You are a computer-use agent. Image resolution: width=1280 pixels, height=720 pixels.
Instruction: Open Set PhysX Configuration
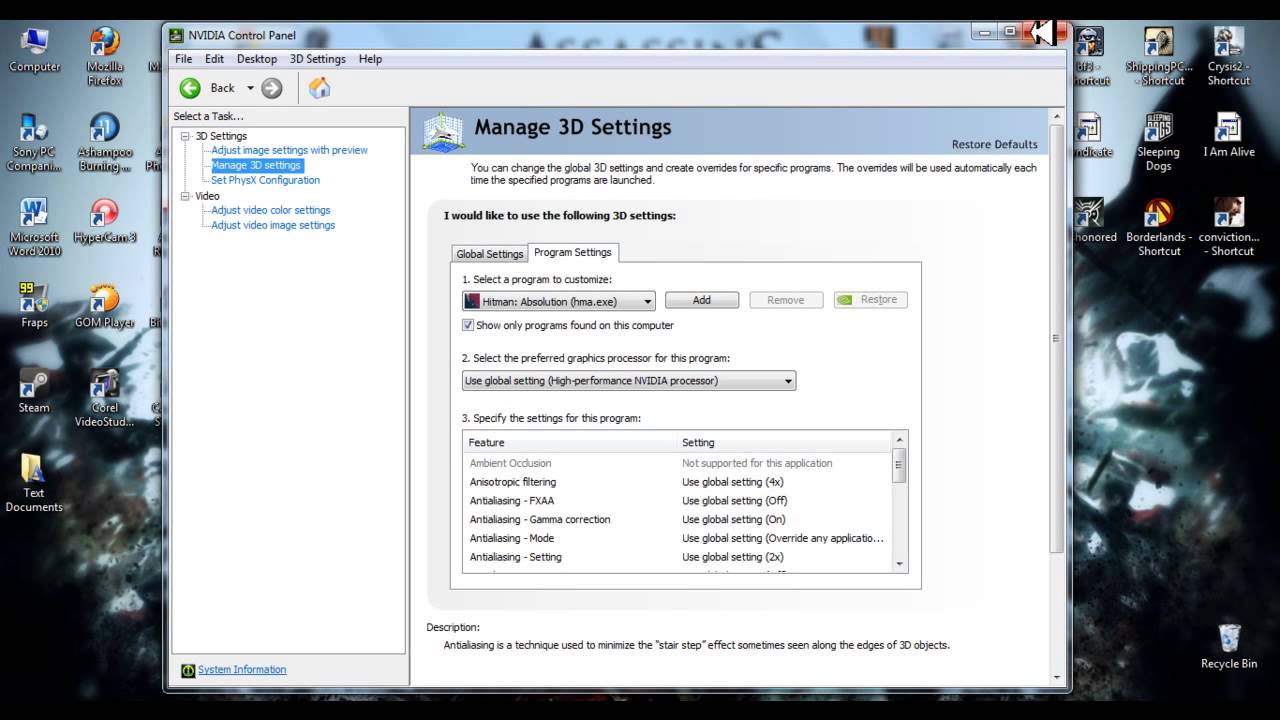point(266,180)
